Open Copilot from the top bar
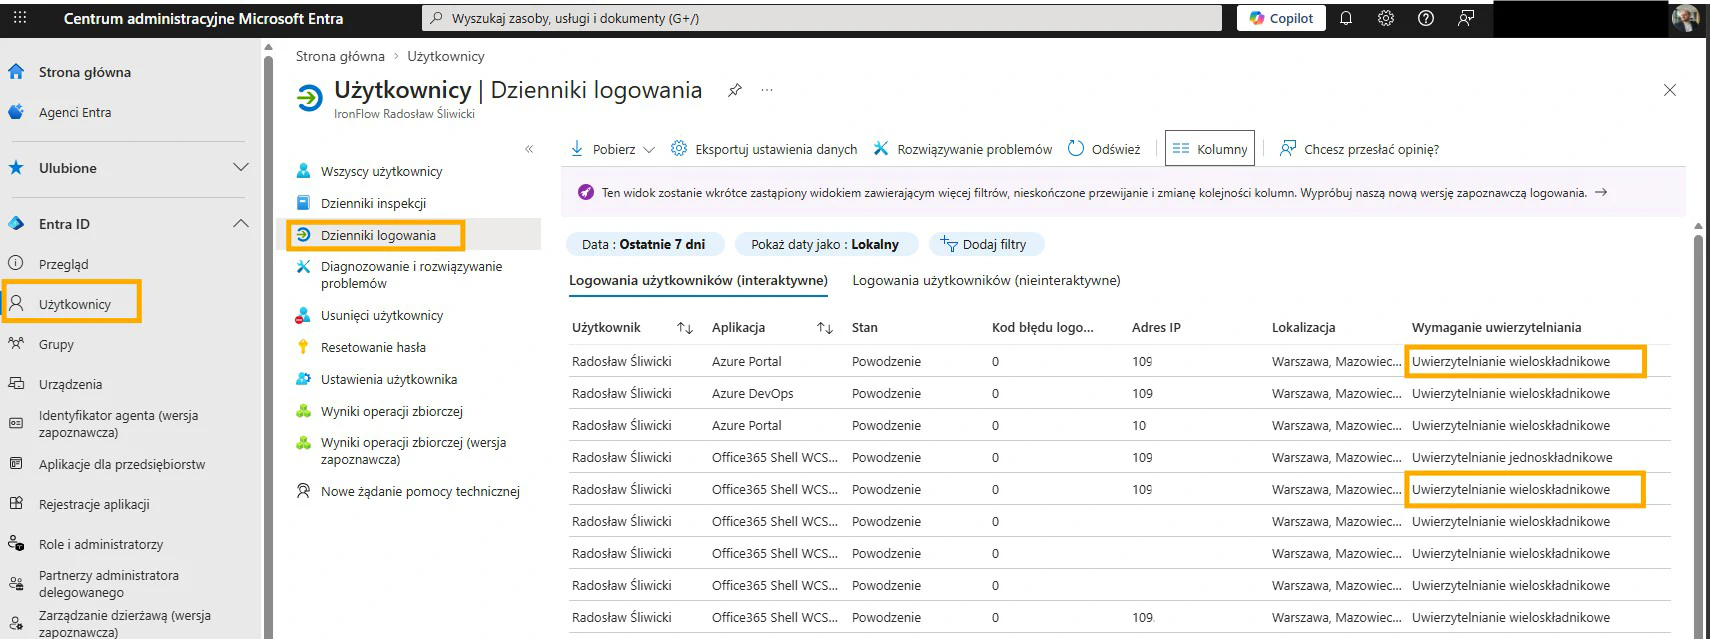1710x639 pixels. 1281,18
